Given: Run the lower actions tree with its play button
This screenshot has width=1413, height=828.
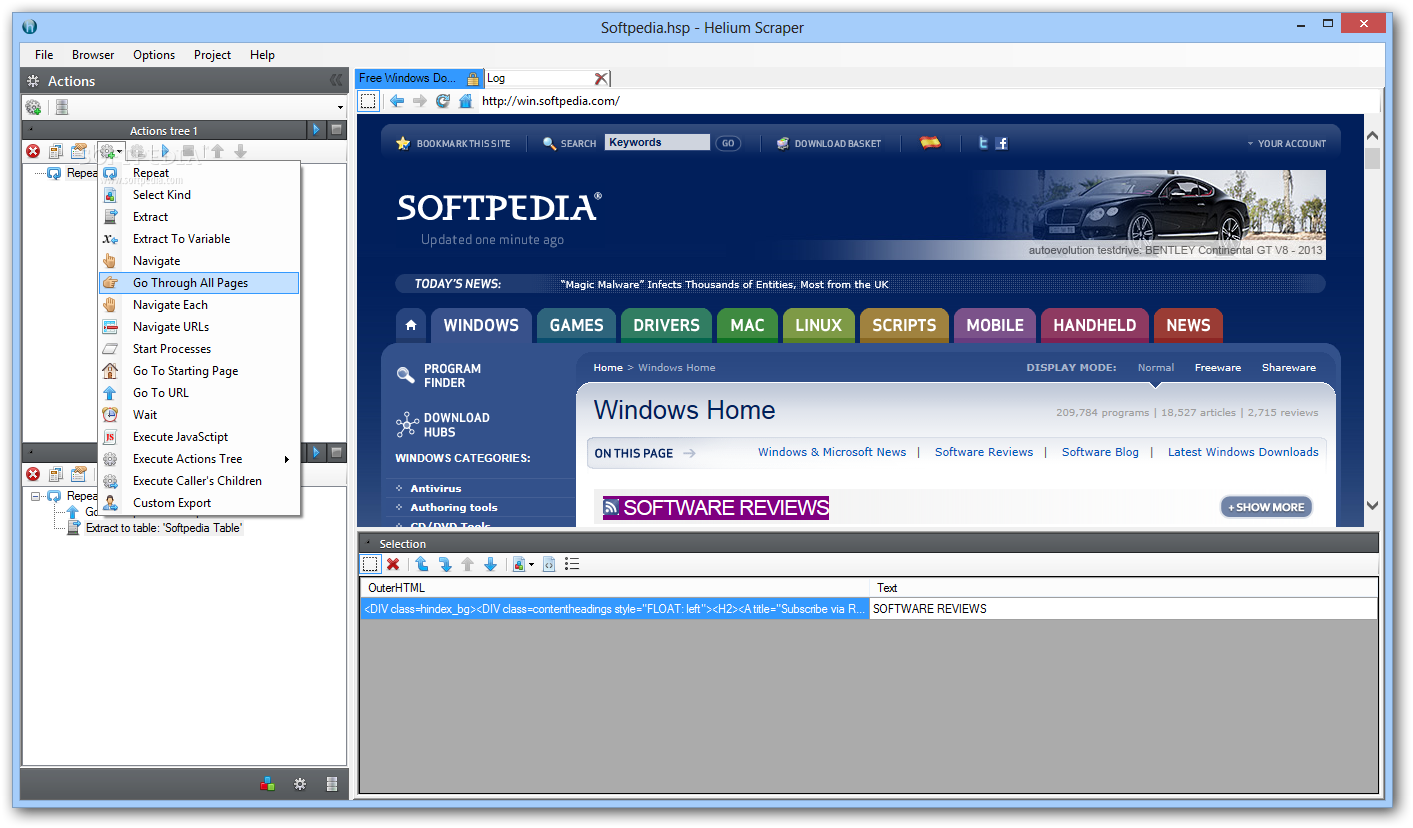Looking at the screenshot, I should (317, 452).
